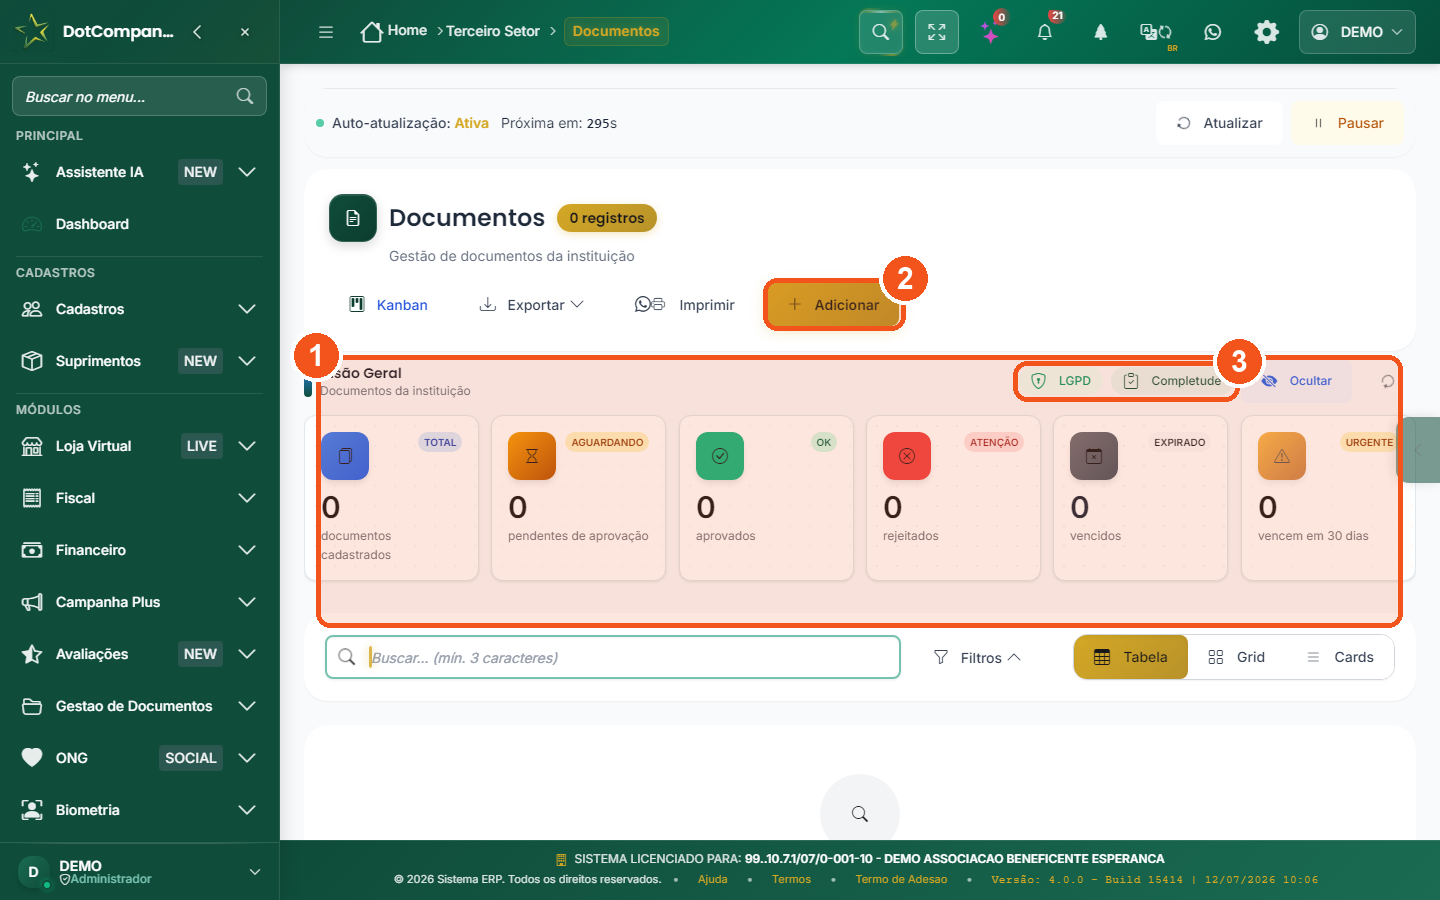Click the blue icon on the TOTAL card
This screenshot has height=900, width=1440.
click(345, 456)
